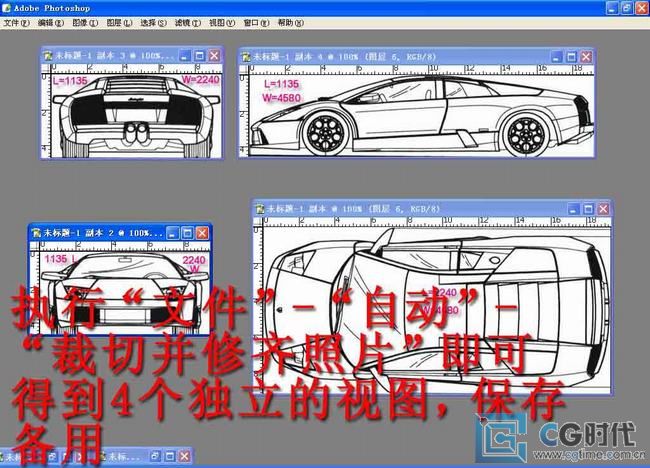Open the 图像(I) menu
Screen dimensions: 650x468
[85, 23]
